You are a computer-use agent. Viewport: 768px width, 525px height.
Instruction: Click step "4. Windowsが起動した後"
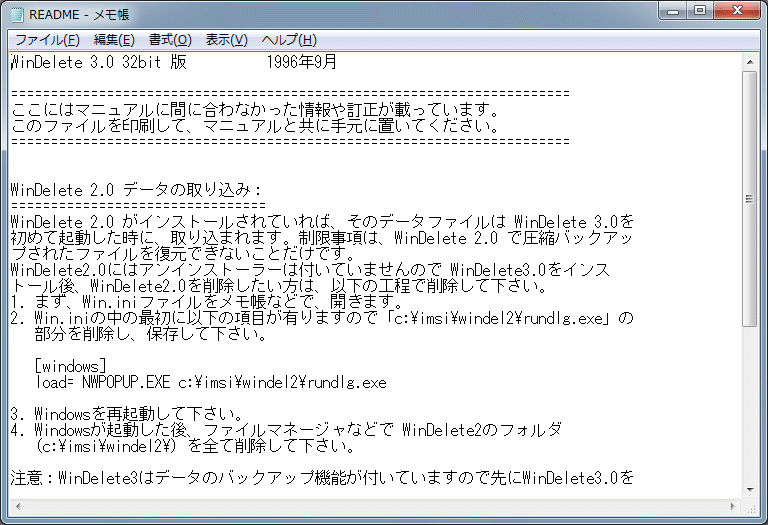click(x=286, y=430)
